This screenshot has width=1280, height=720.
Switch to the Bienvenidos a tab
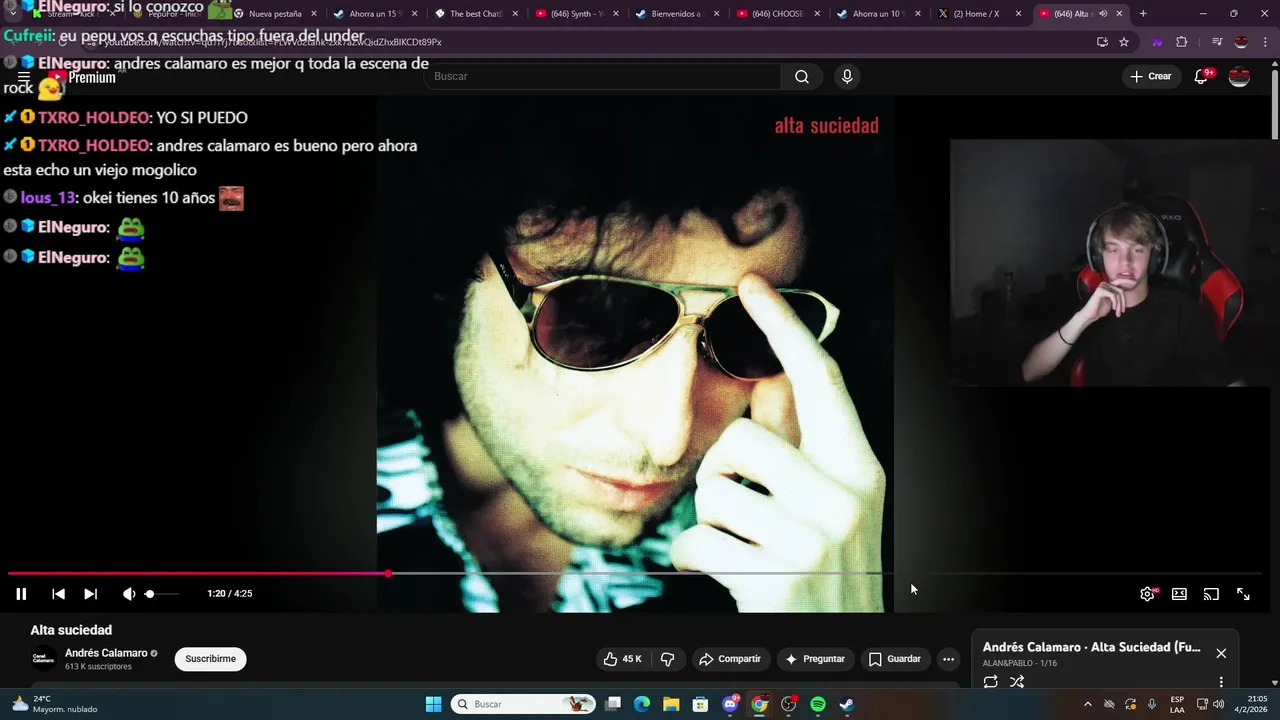[677, 14]
